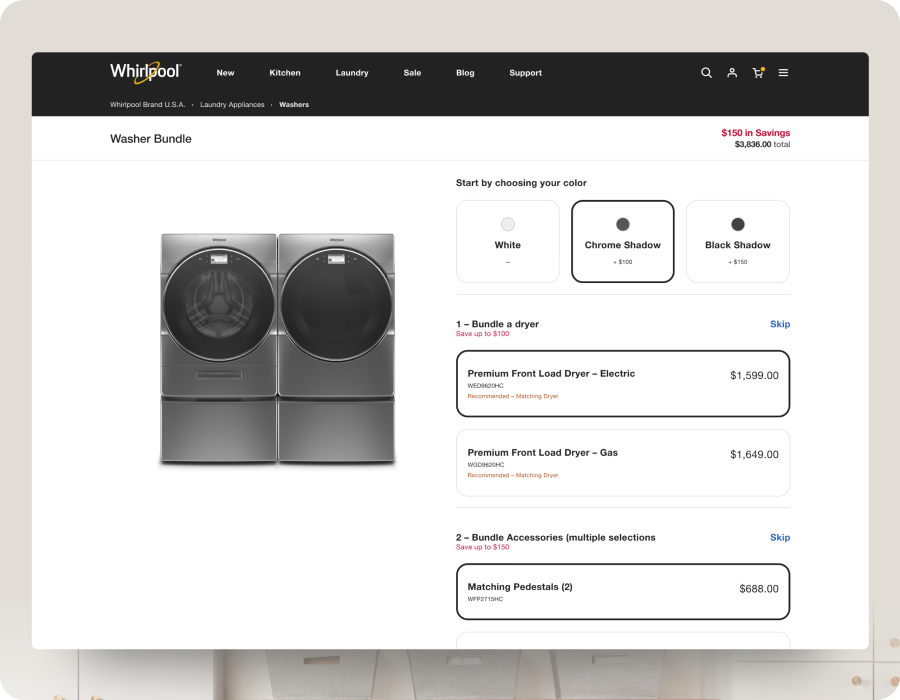Choose Premium Front Load Dryer – Gas

click(x=623, y=462)
